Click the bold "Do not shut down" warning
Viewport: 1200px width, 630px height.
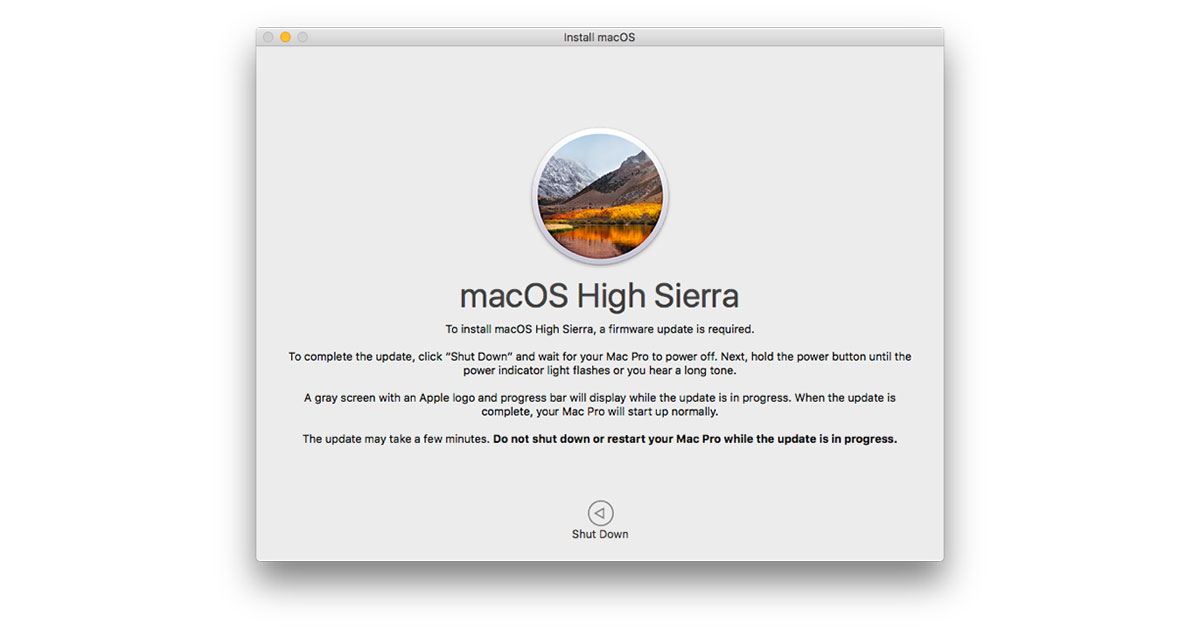pyautogui.click(x=695, y=439)
